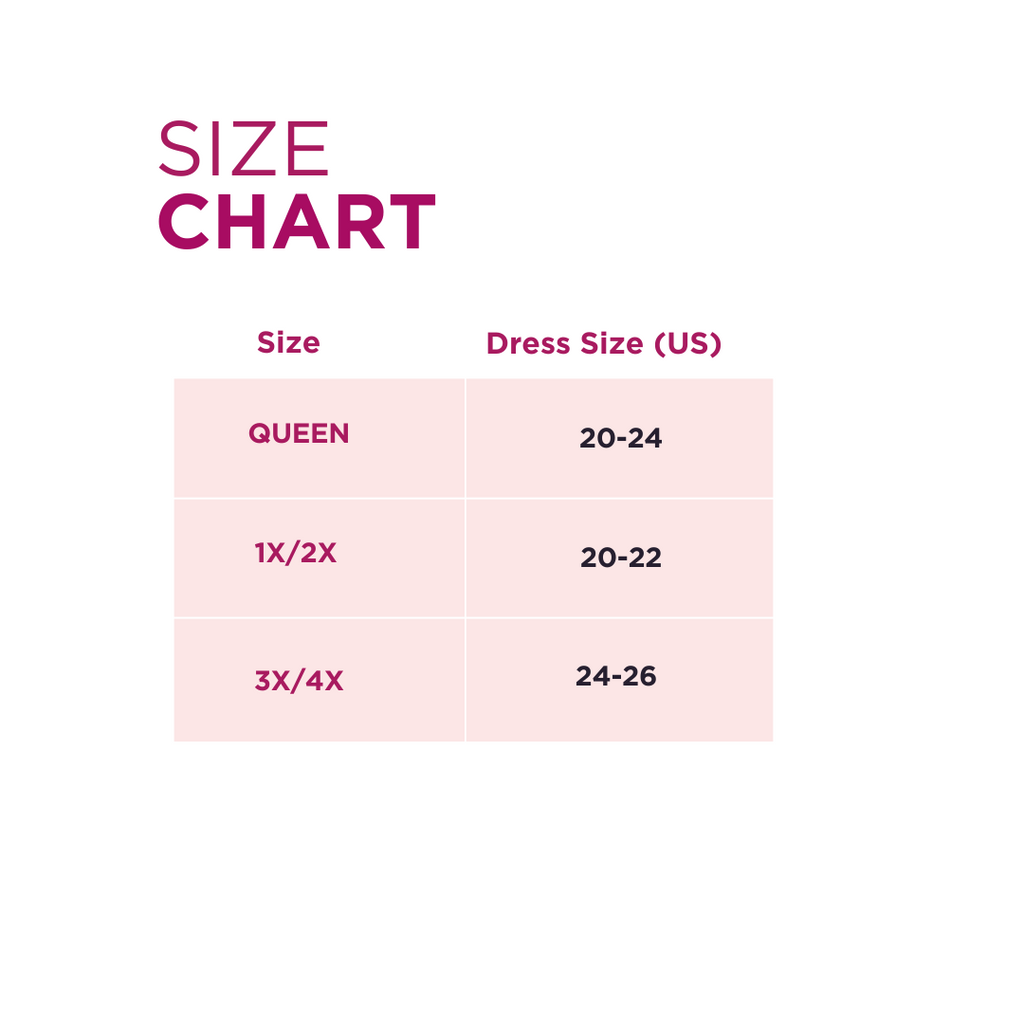This screenshot has width=1024, height=1024.
Task: Select the "Size" column header
Action: [288, 343]
